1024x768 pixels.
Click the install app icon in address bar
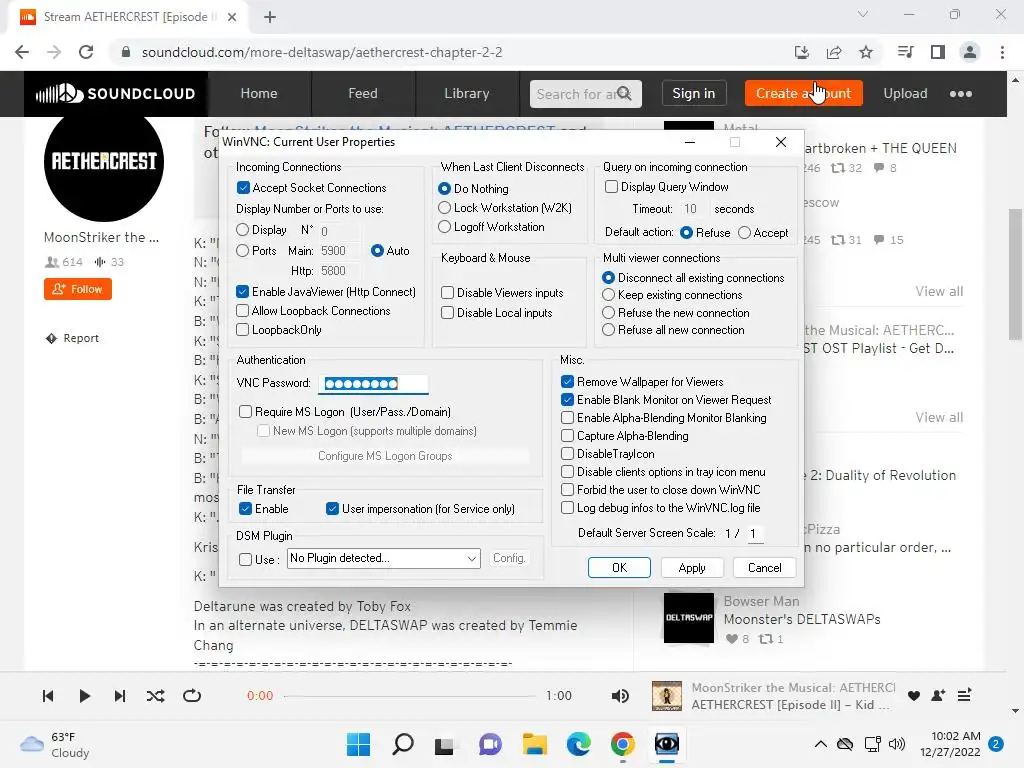[x=802, y=52]
